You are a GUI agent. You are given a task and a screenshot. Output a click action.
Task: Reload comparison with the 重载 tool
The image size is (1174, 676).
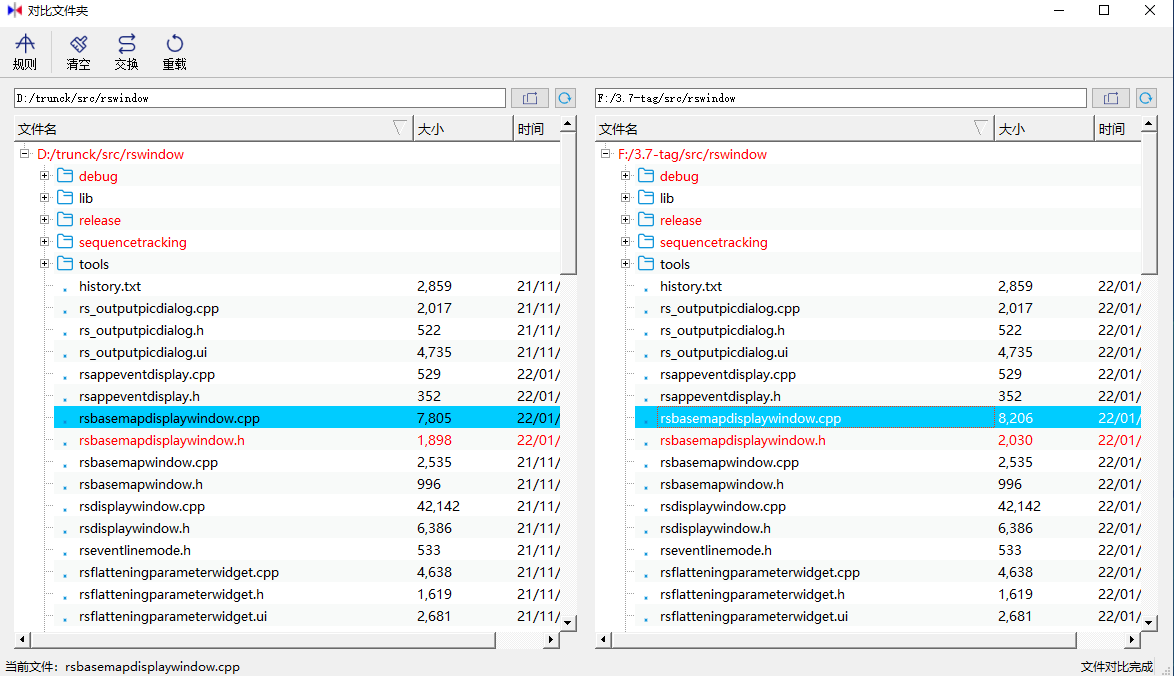click(174, 52)
